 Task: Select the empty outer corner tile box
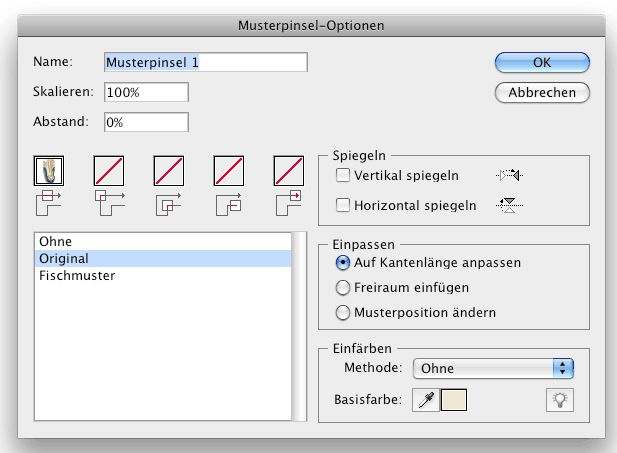click(x=109, y=170)
